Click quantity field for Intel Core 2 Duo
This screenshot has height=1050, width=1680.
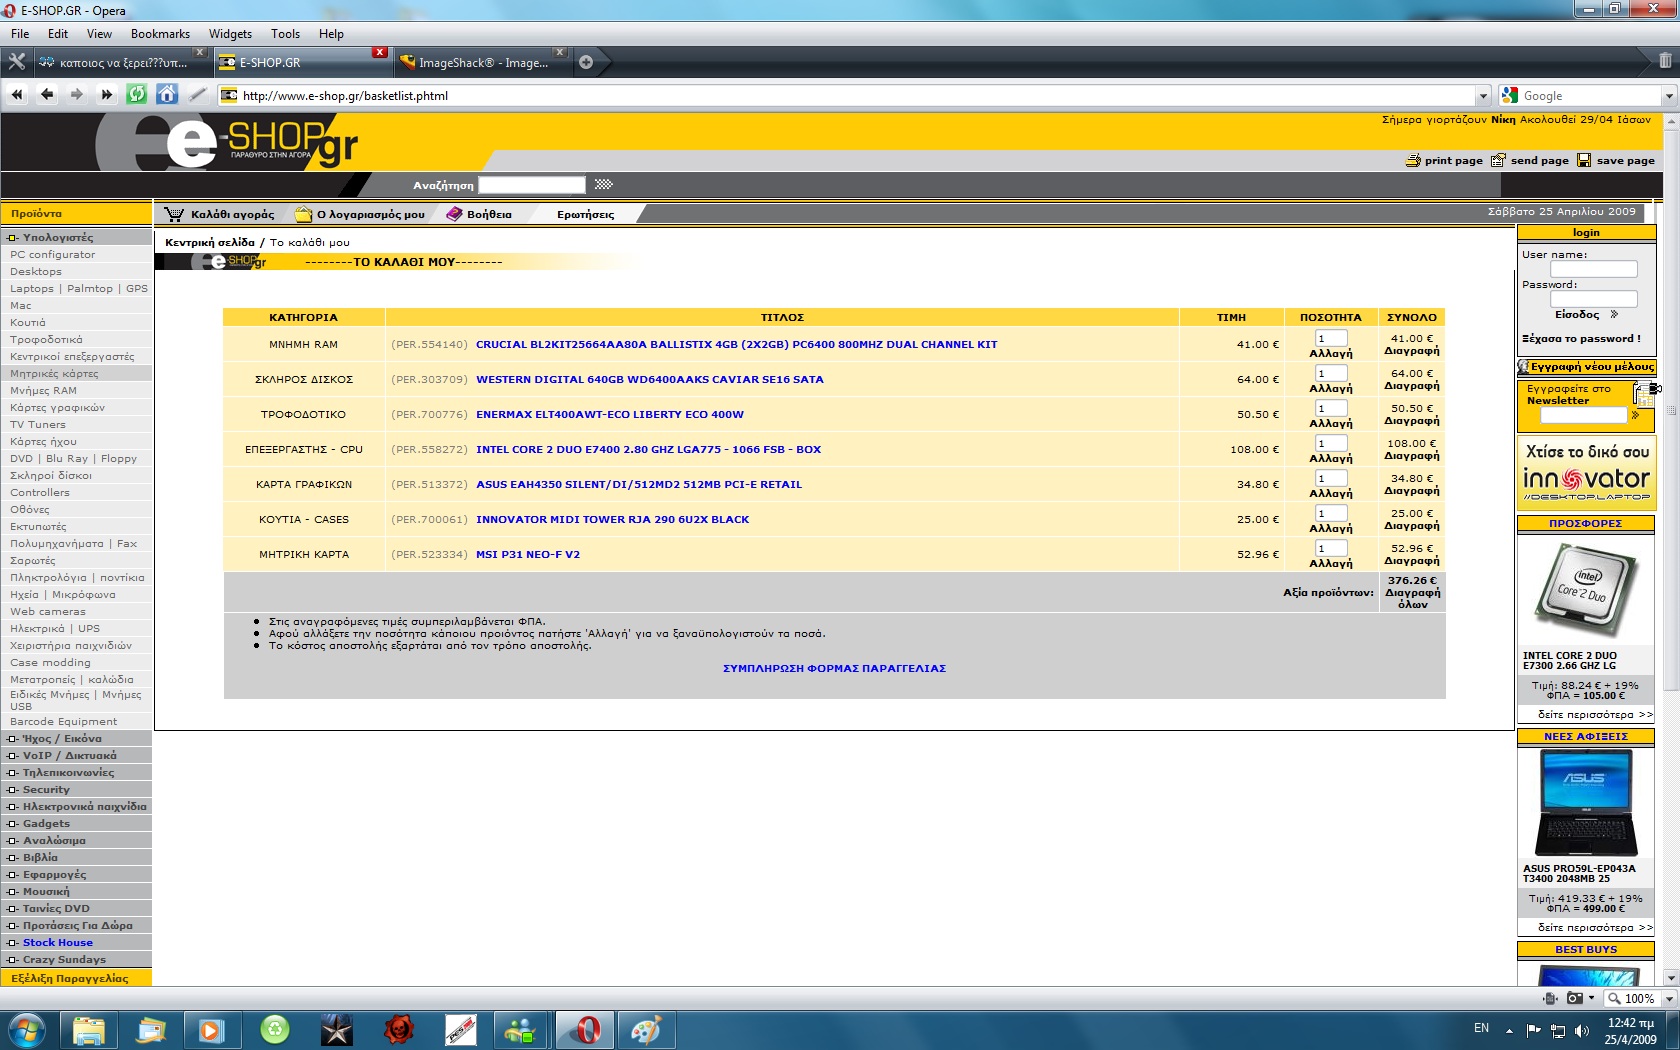1331,443
